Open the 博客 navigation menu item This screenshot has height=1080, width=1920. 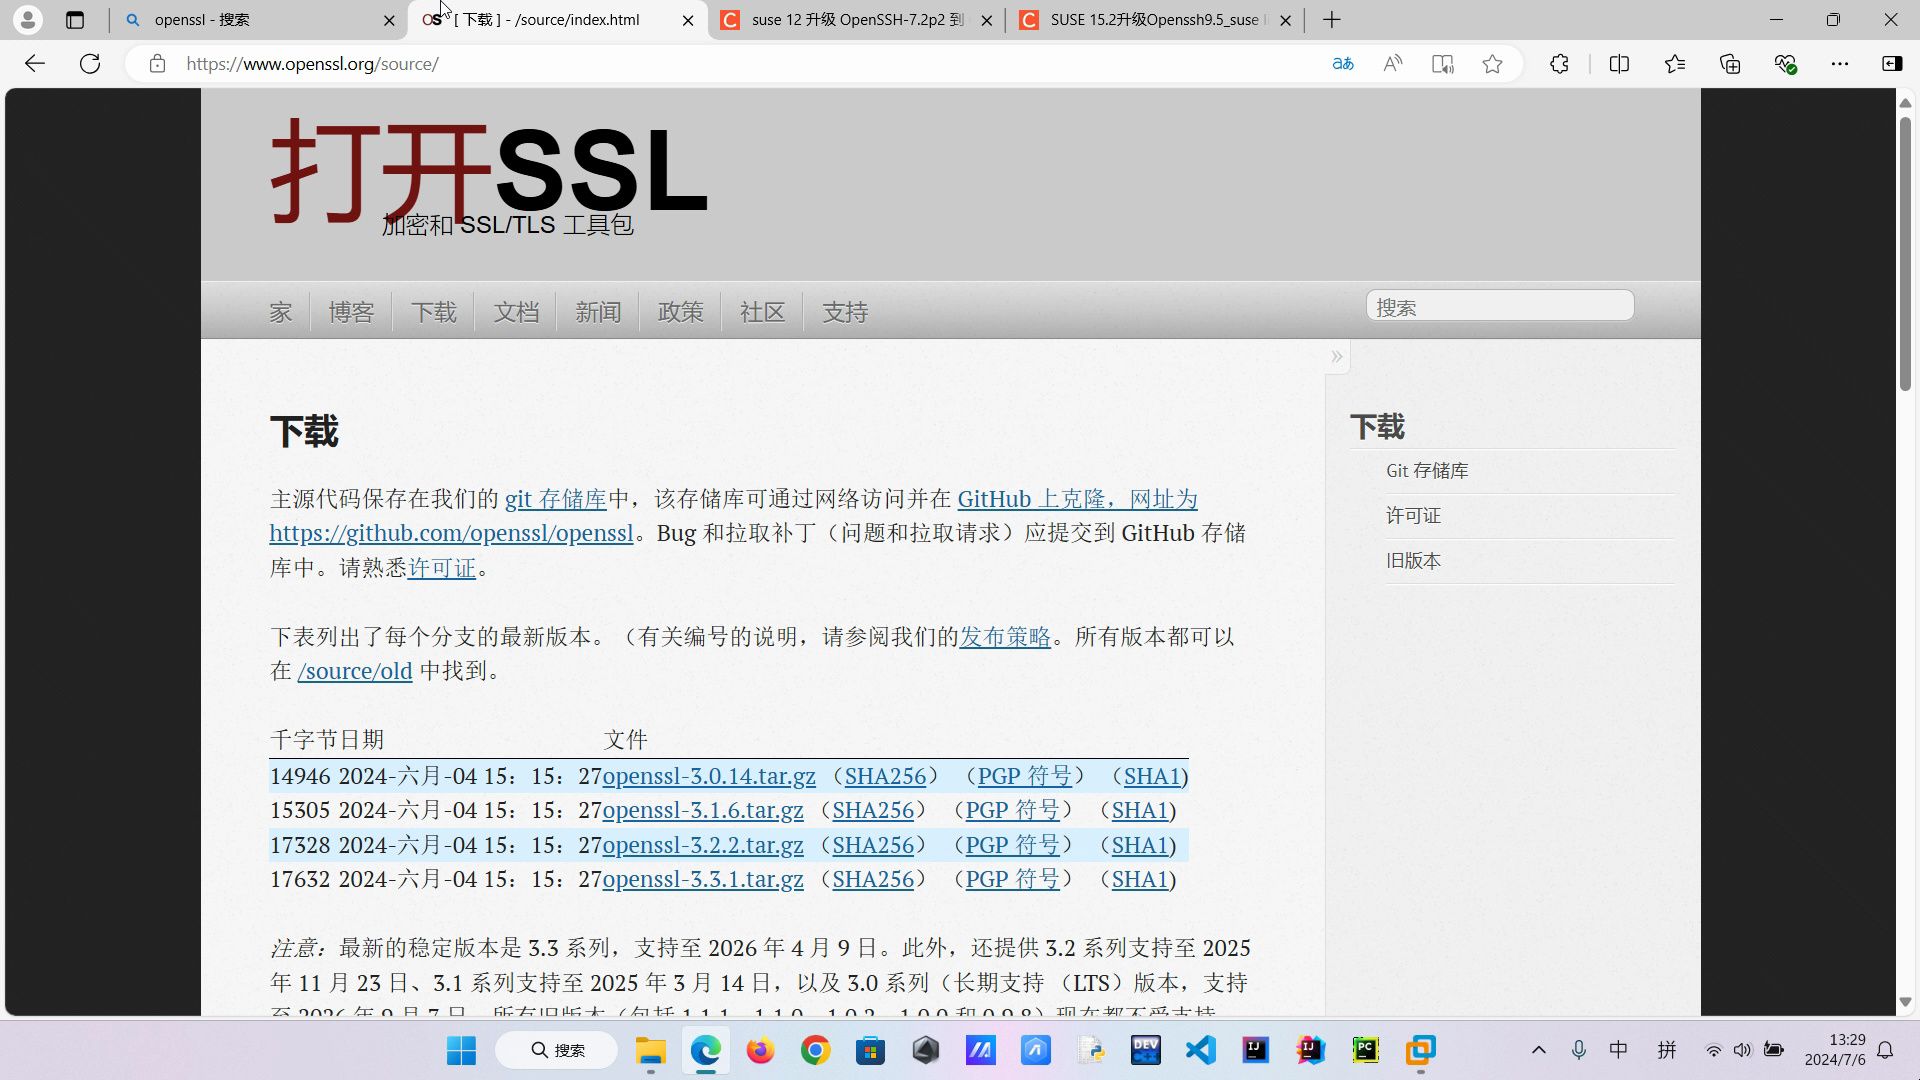tap(351, 312)
